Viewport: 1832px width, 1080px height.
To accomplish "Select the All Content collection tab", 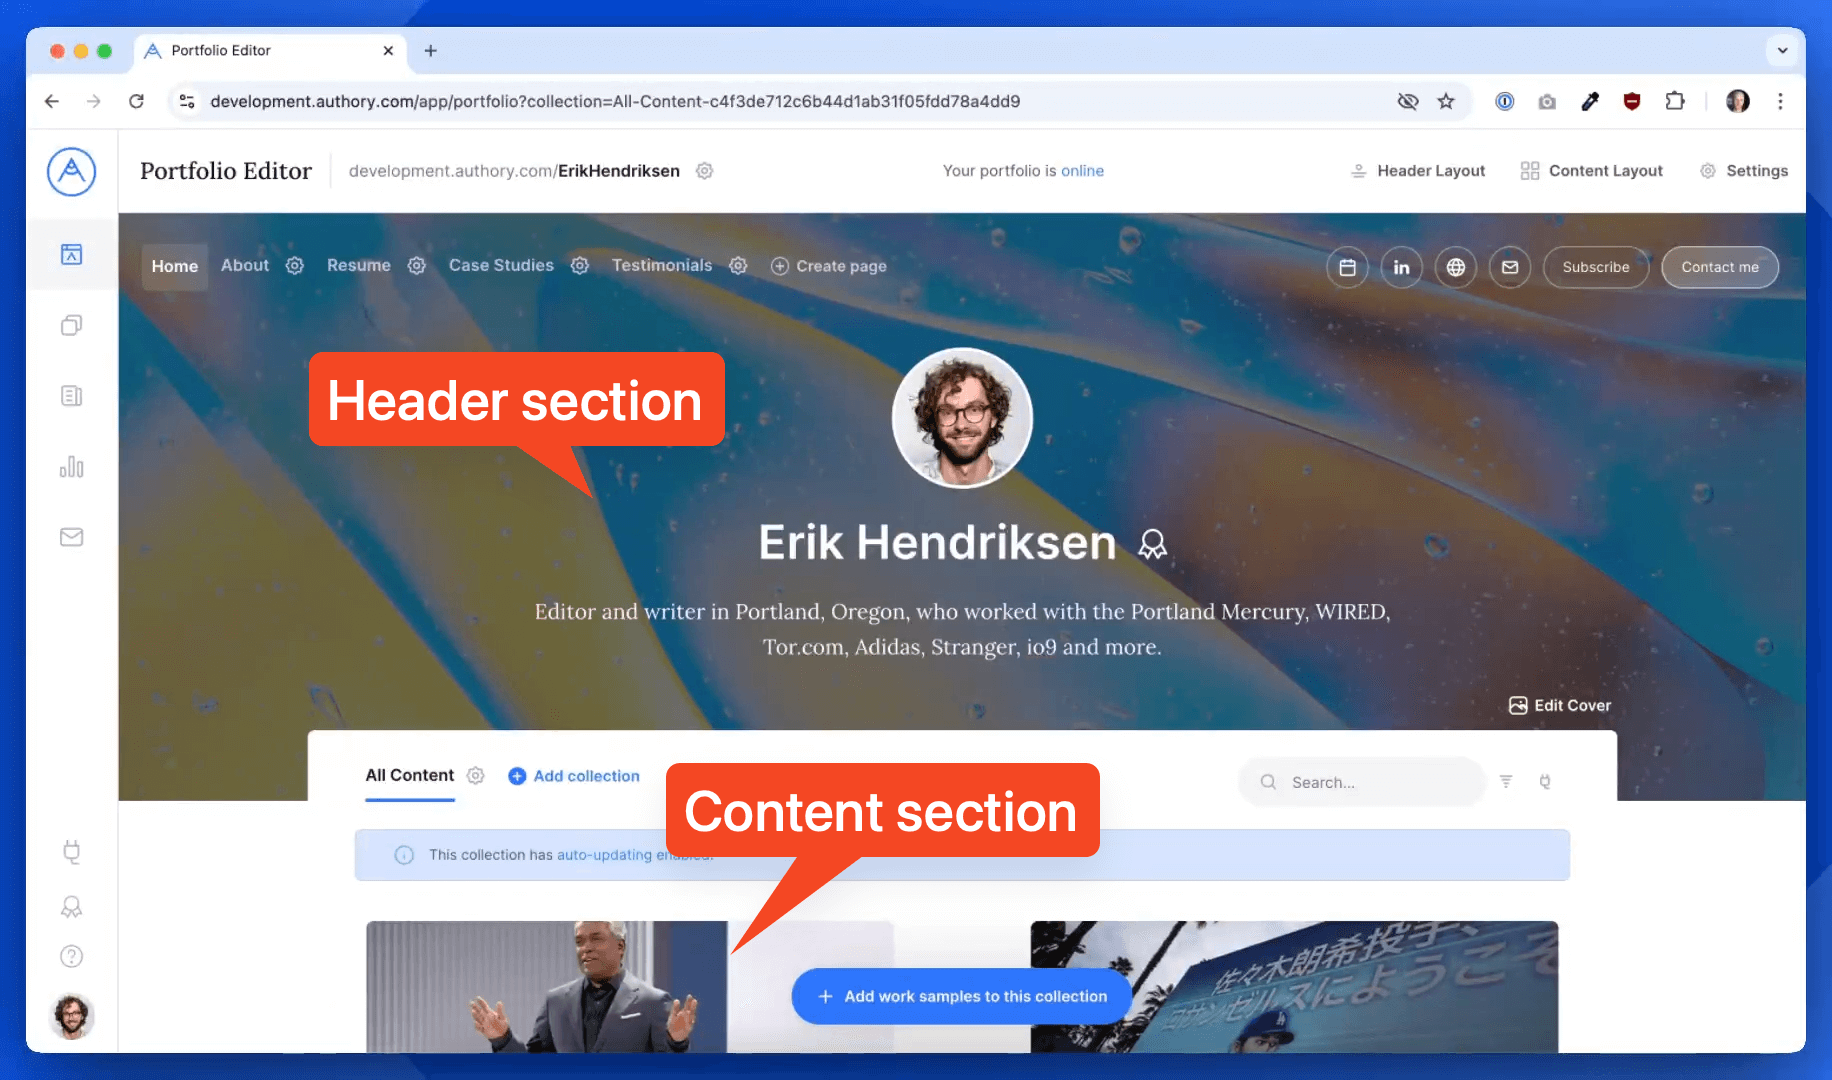I will (x=410, y=775).
